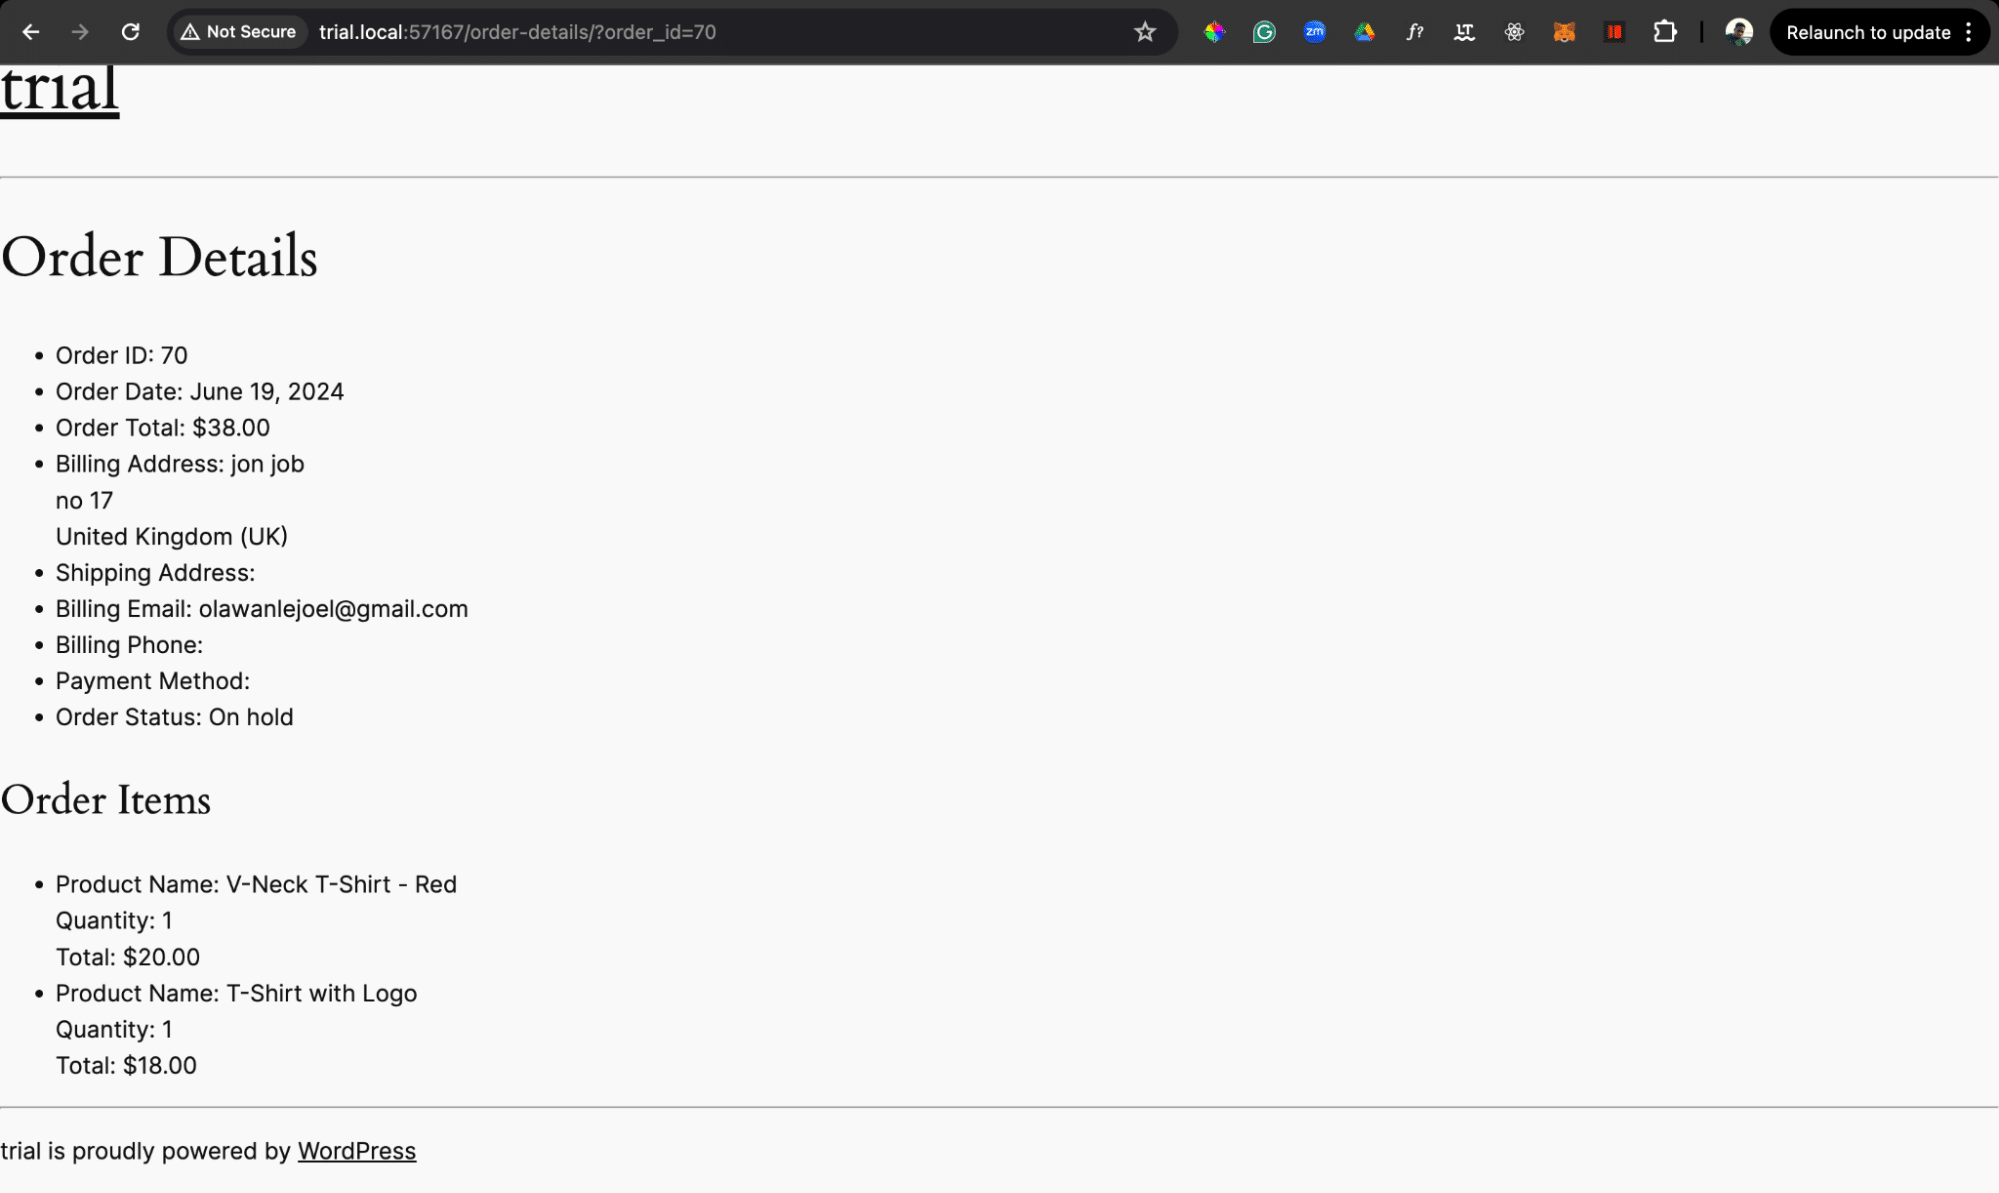Click the page refresh icon
The width and height of the screenshot is (1999, 1193).
coord(129,31)
